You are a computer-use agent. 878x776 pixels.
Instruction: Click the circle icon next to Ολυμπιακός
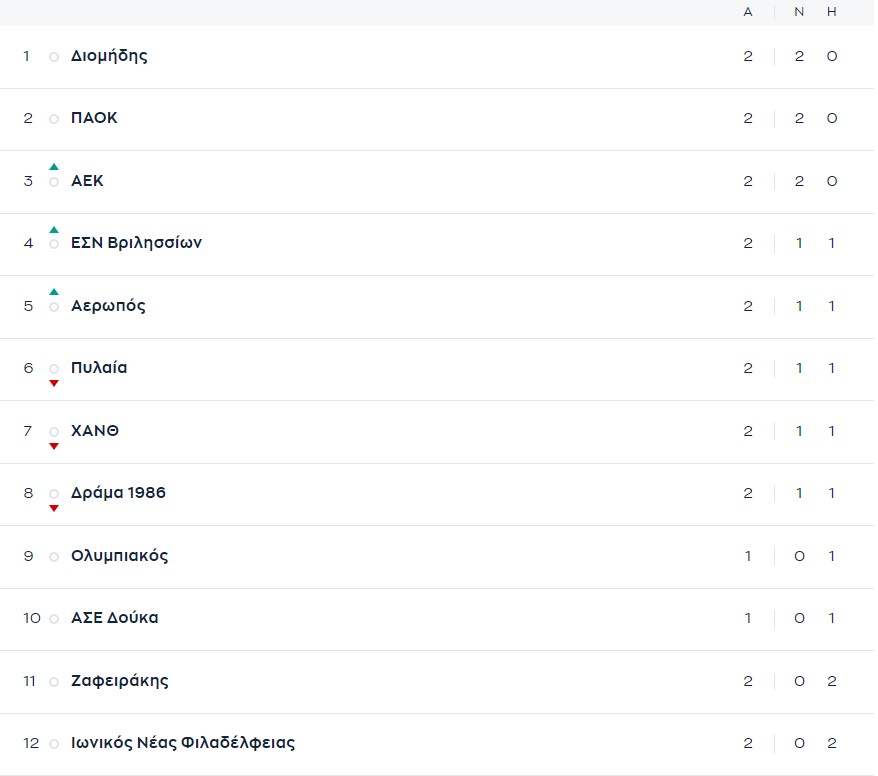(54, 557)
